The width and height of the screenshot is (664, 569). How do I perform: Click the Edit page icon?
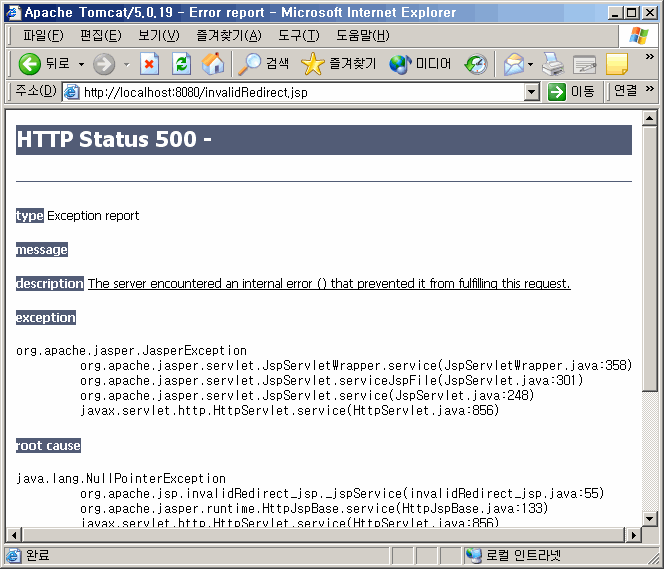(584, 64)
